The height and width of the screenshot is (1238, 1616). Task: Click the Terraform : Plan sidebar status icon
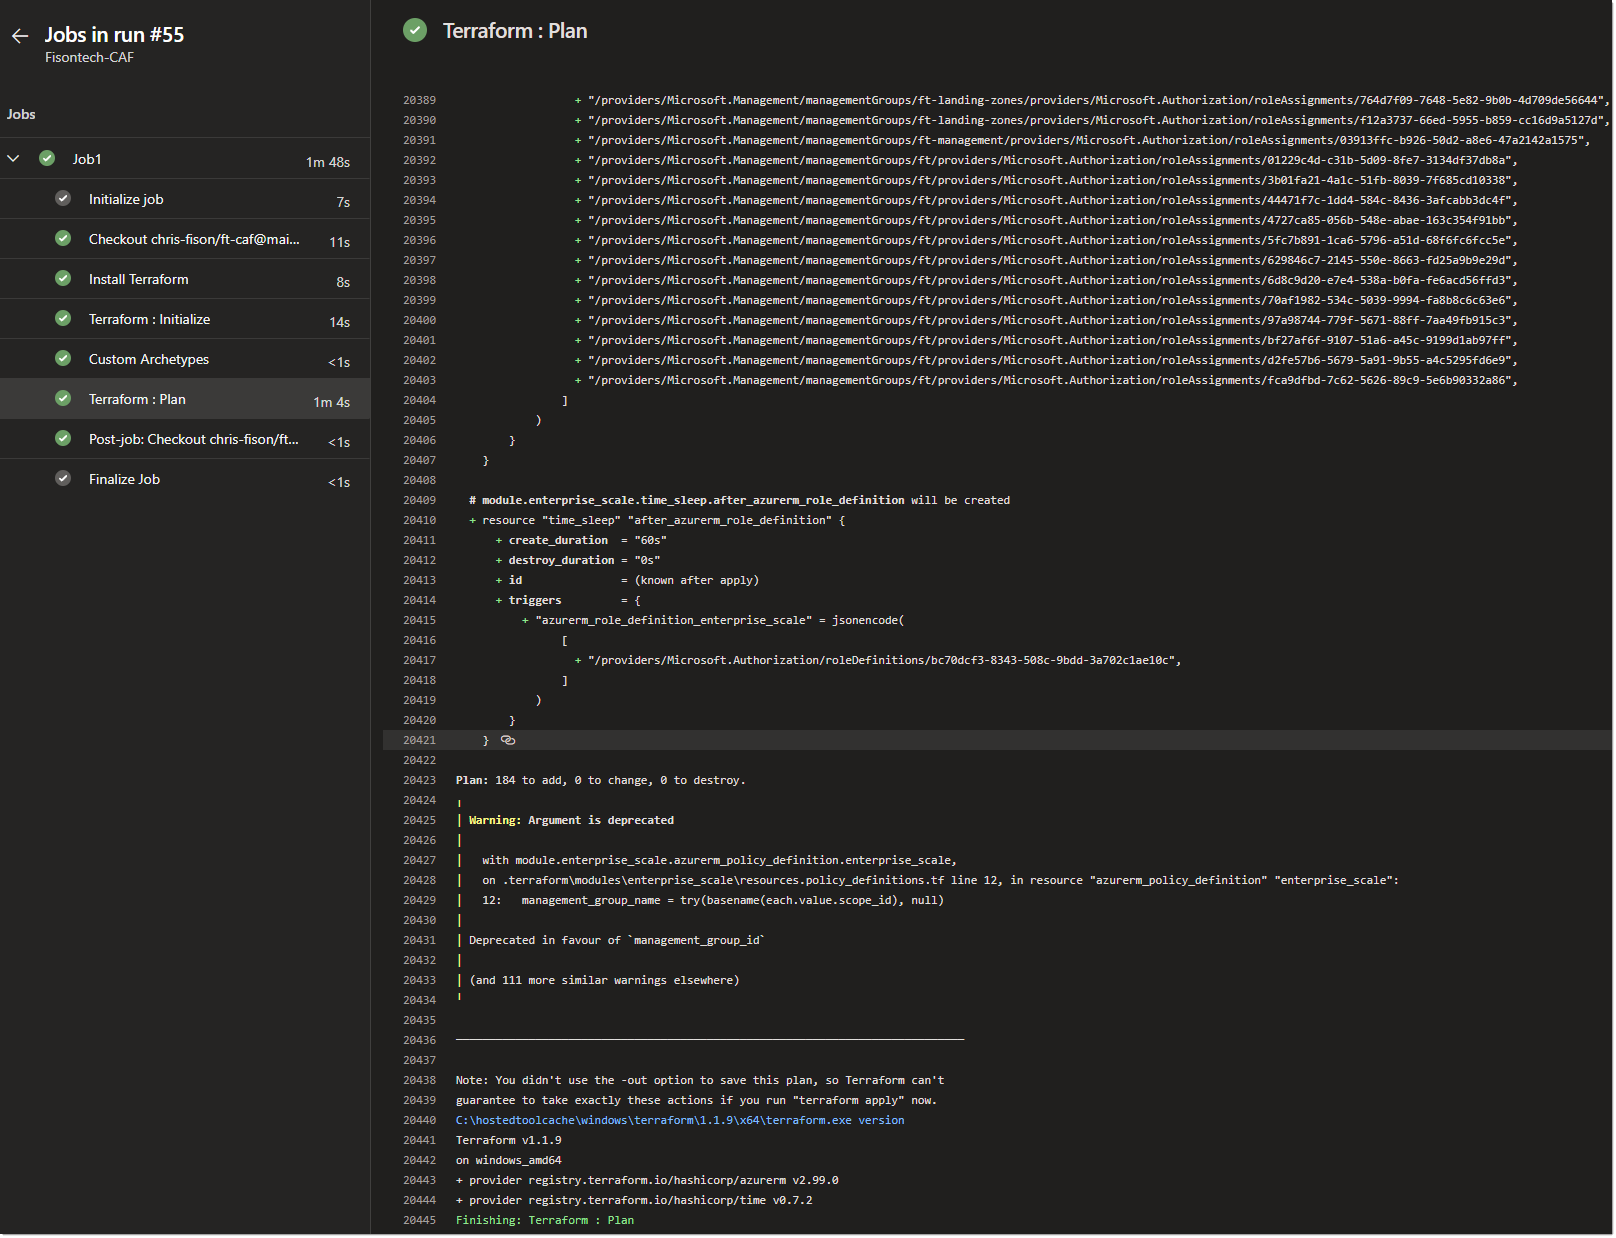click(63, 398)
